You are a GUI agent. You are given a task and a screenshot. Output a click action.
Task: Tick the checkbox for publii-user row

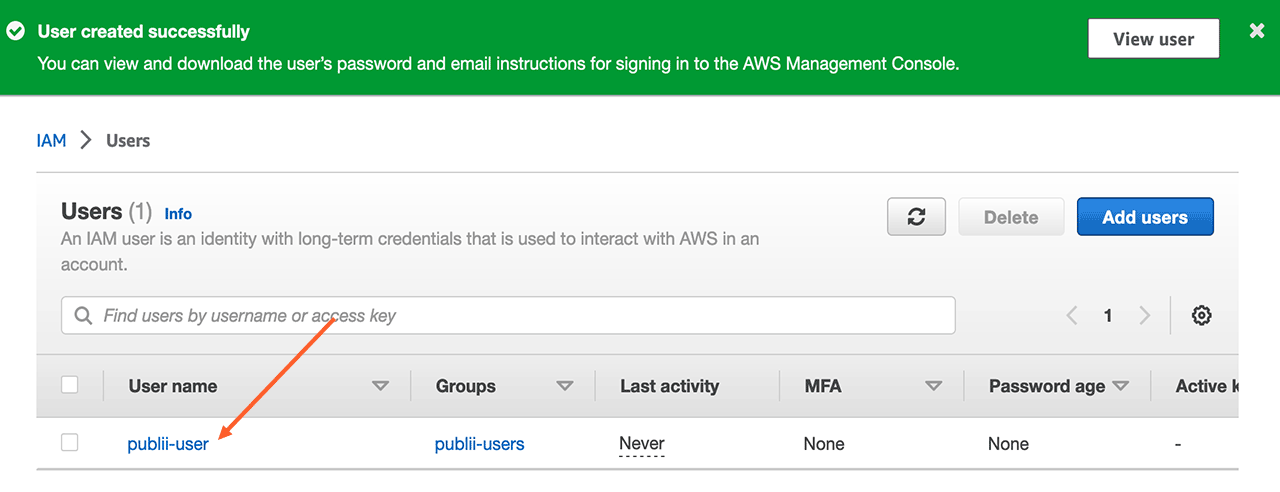point(70,443)
